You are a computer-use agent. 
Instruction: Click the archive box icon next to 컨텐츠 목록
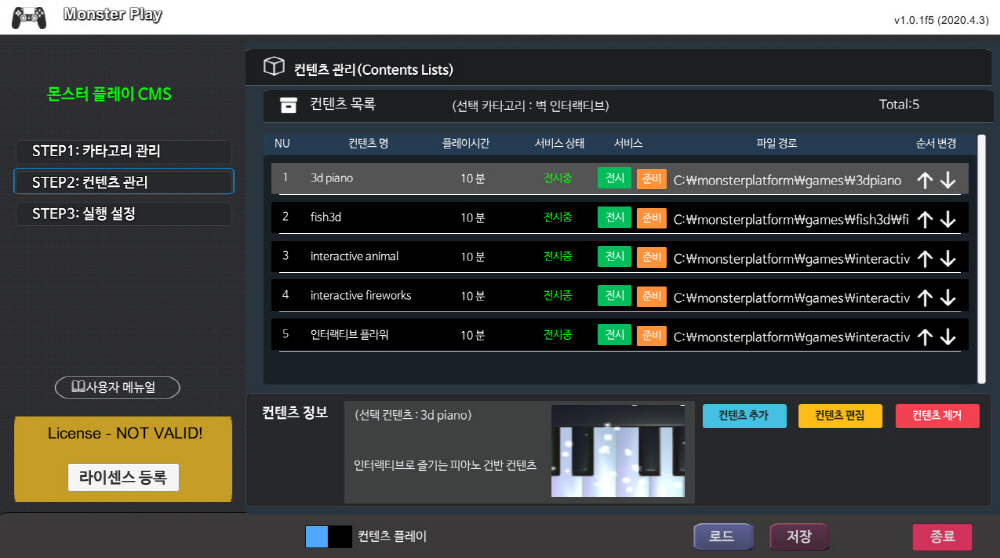(288, 105)
